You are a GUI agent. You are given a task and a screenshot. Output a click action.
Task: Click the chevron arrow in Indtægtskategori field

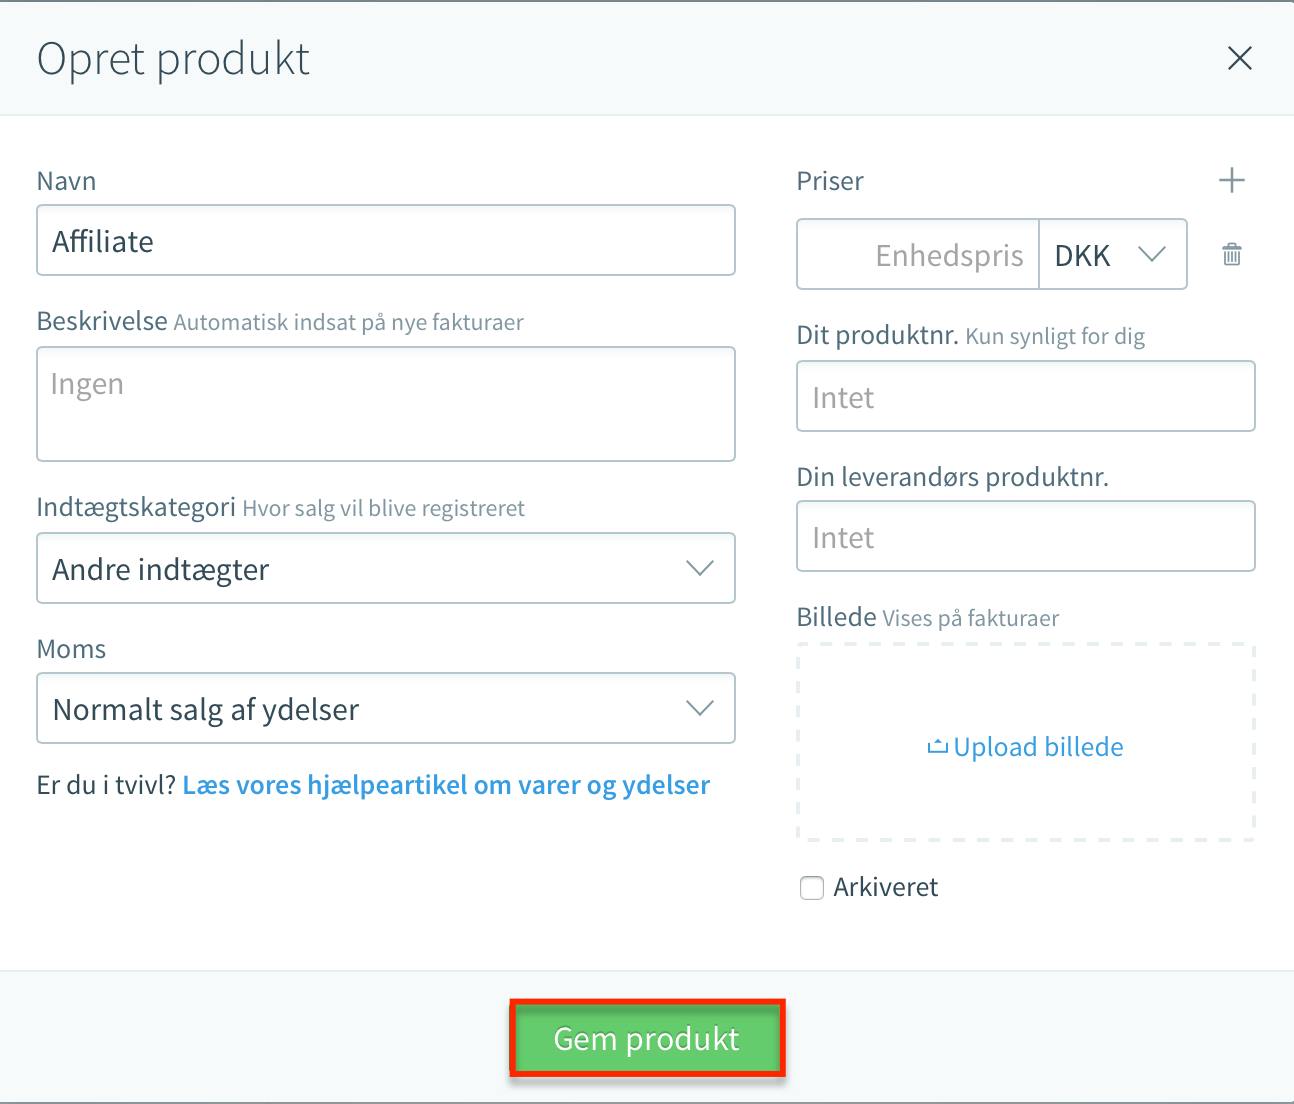pyautogui.click(x=700, y=568)
